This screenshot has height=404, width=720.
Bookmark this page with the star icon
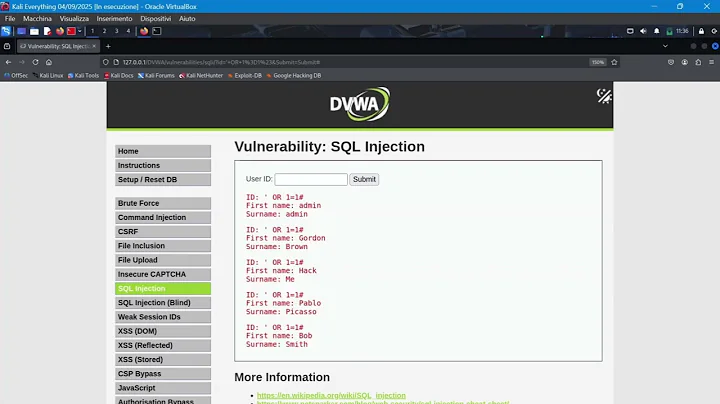(614, 62)
